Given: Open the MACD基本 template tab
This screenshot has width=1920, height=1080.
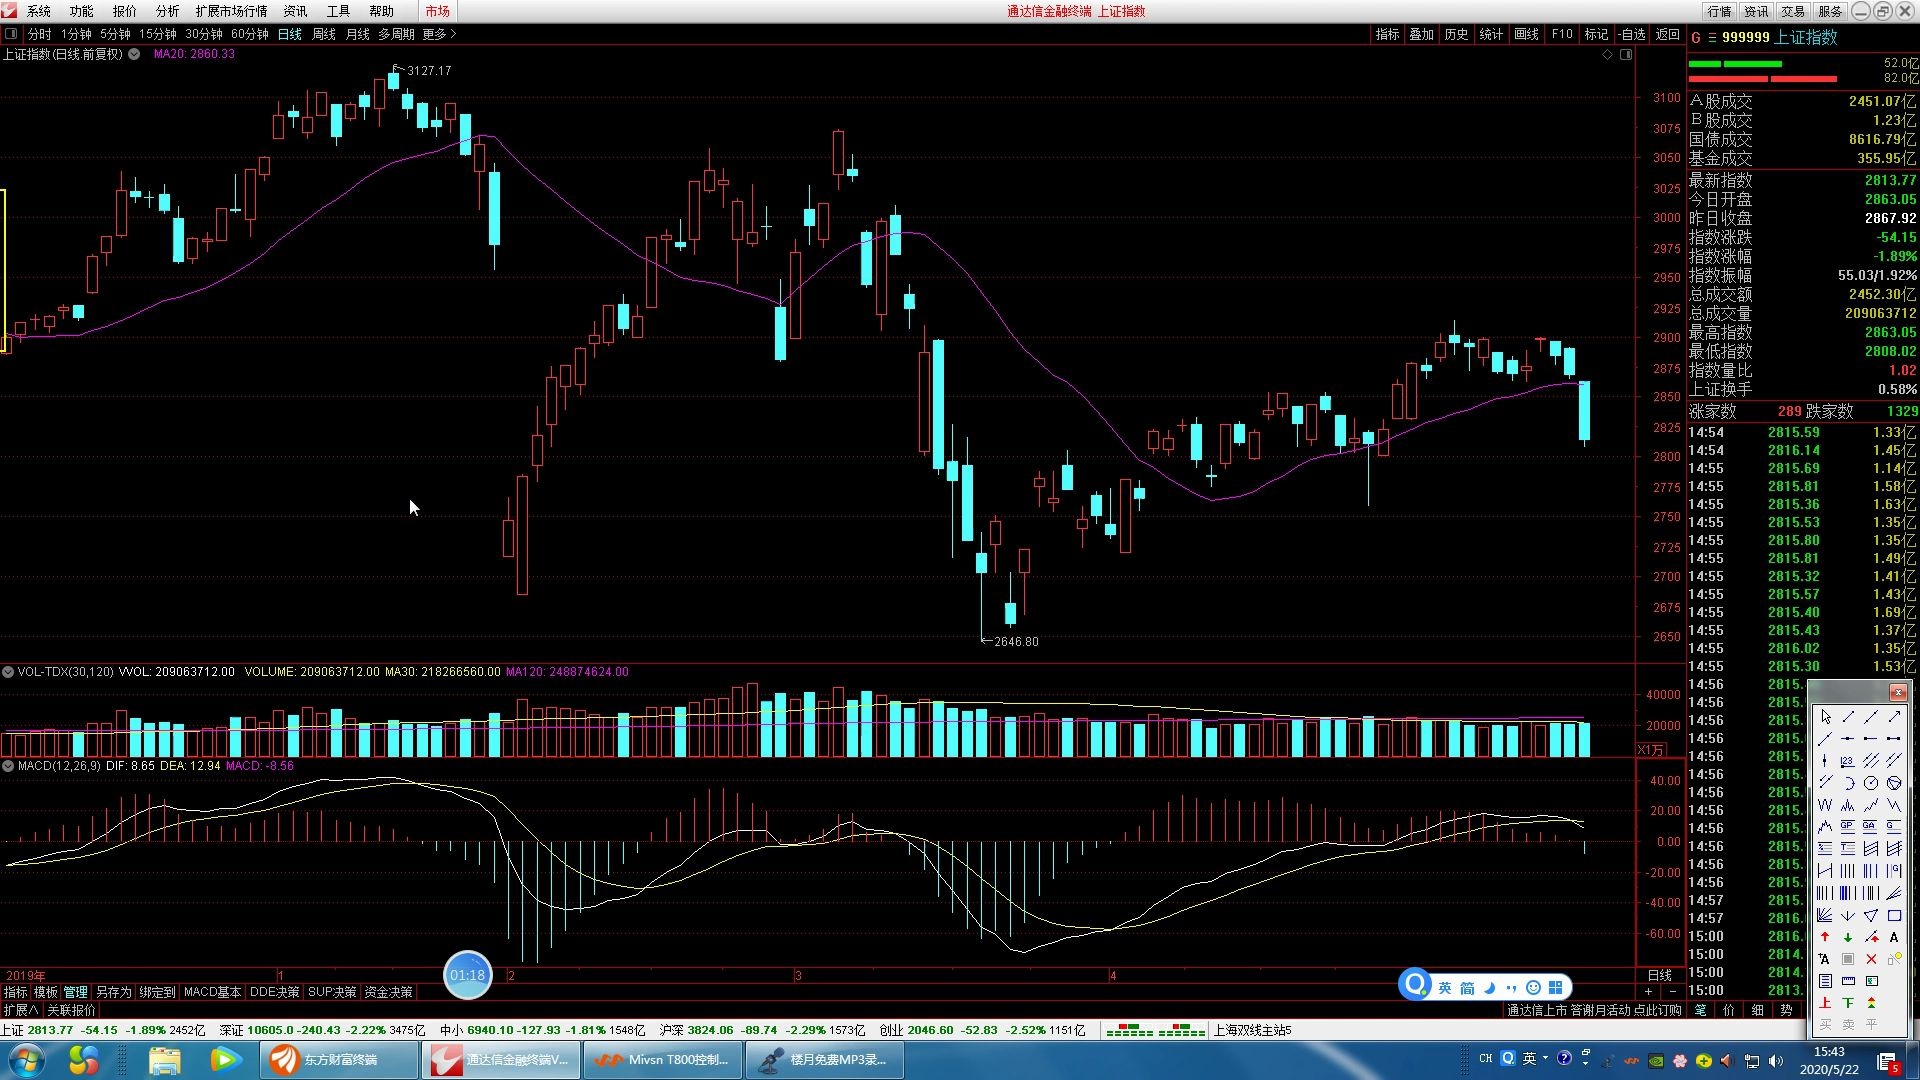Looking at the screenshot, I should [212, 992].
